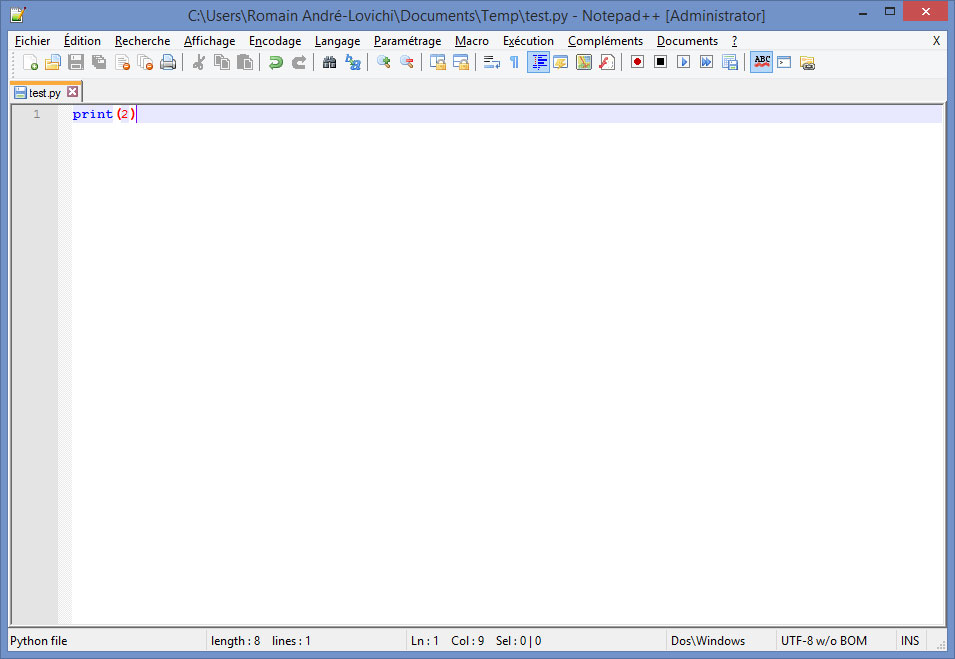This screenshot has height=659, width=955.
Task: Click the Cut scissors icon
Action: (x=199, y=62)
